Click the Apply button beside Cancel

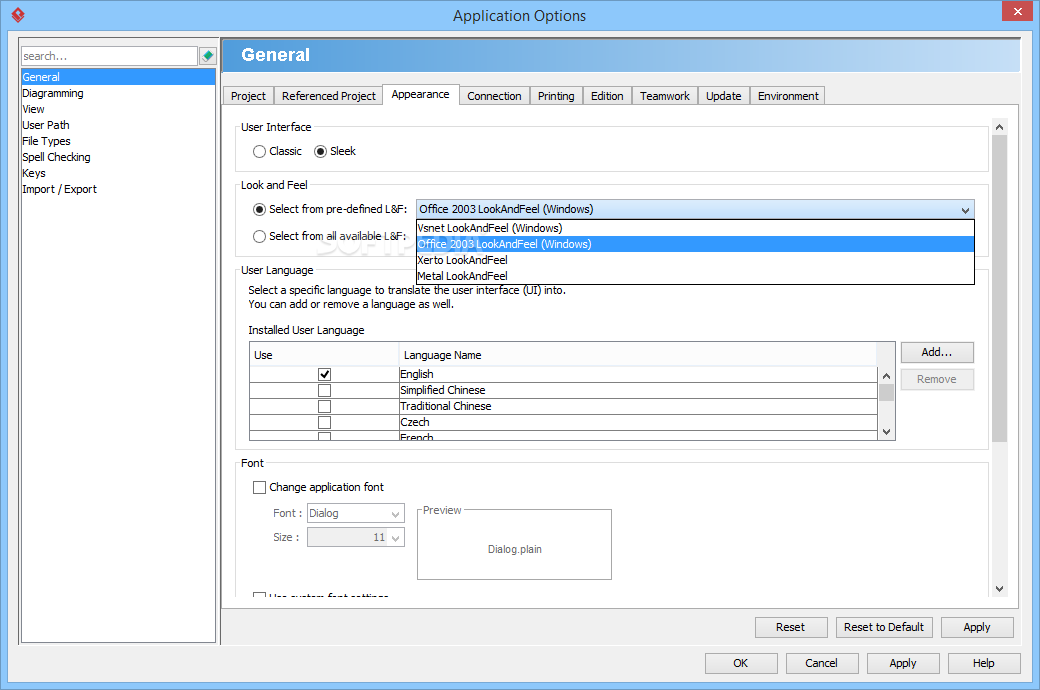pyautogui.click(x=903, y=663)
